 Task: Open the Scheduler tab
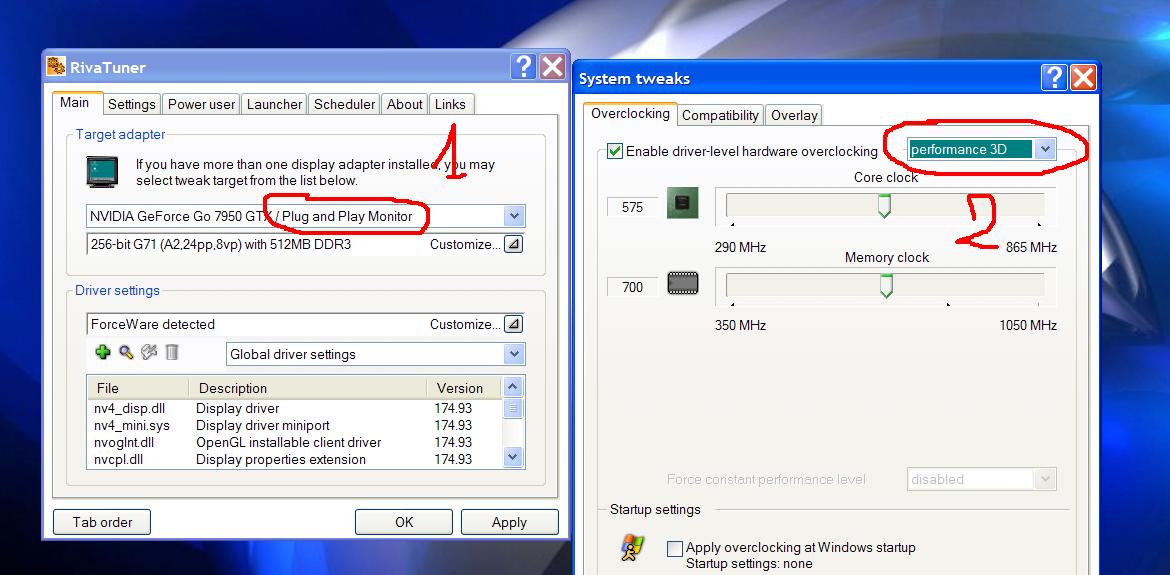coord(345,104)
